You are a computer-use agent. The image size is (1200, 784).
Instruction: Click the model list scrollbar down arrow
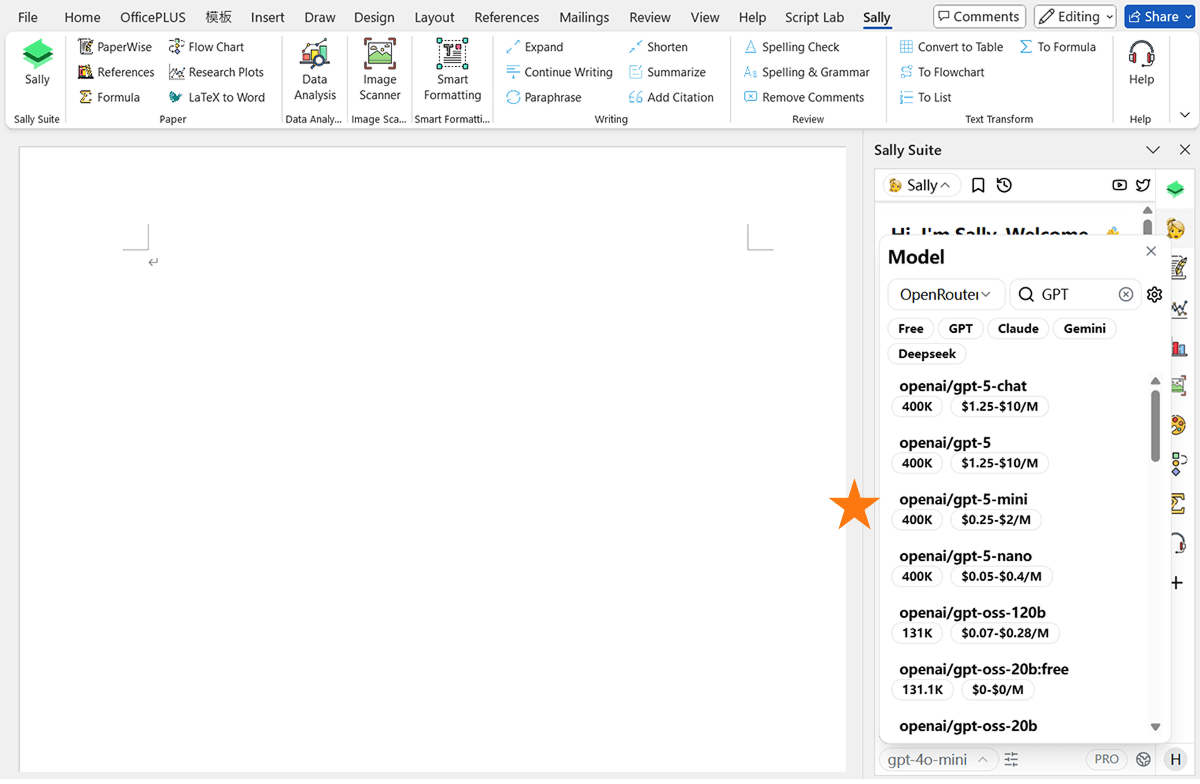coord(1155,728)
